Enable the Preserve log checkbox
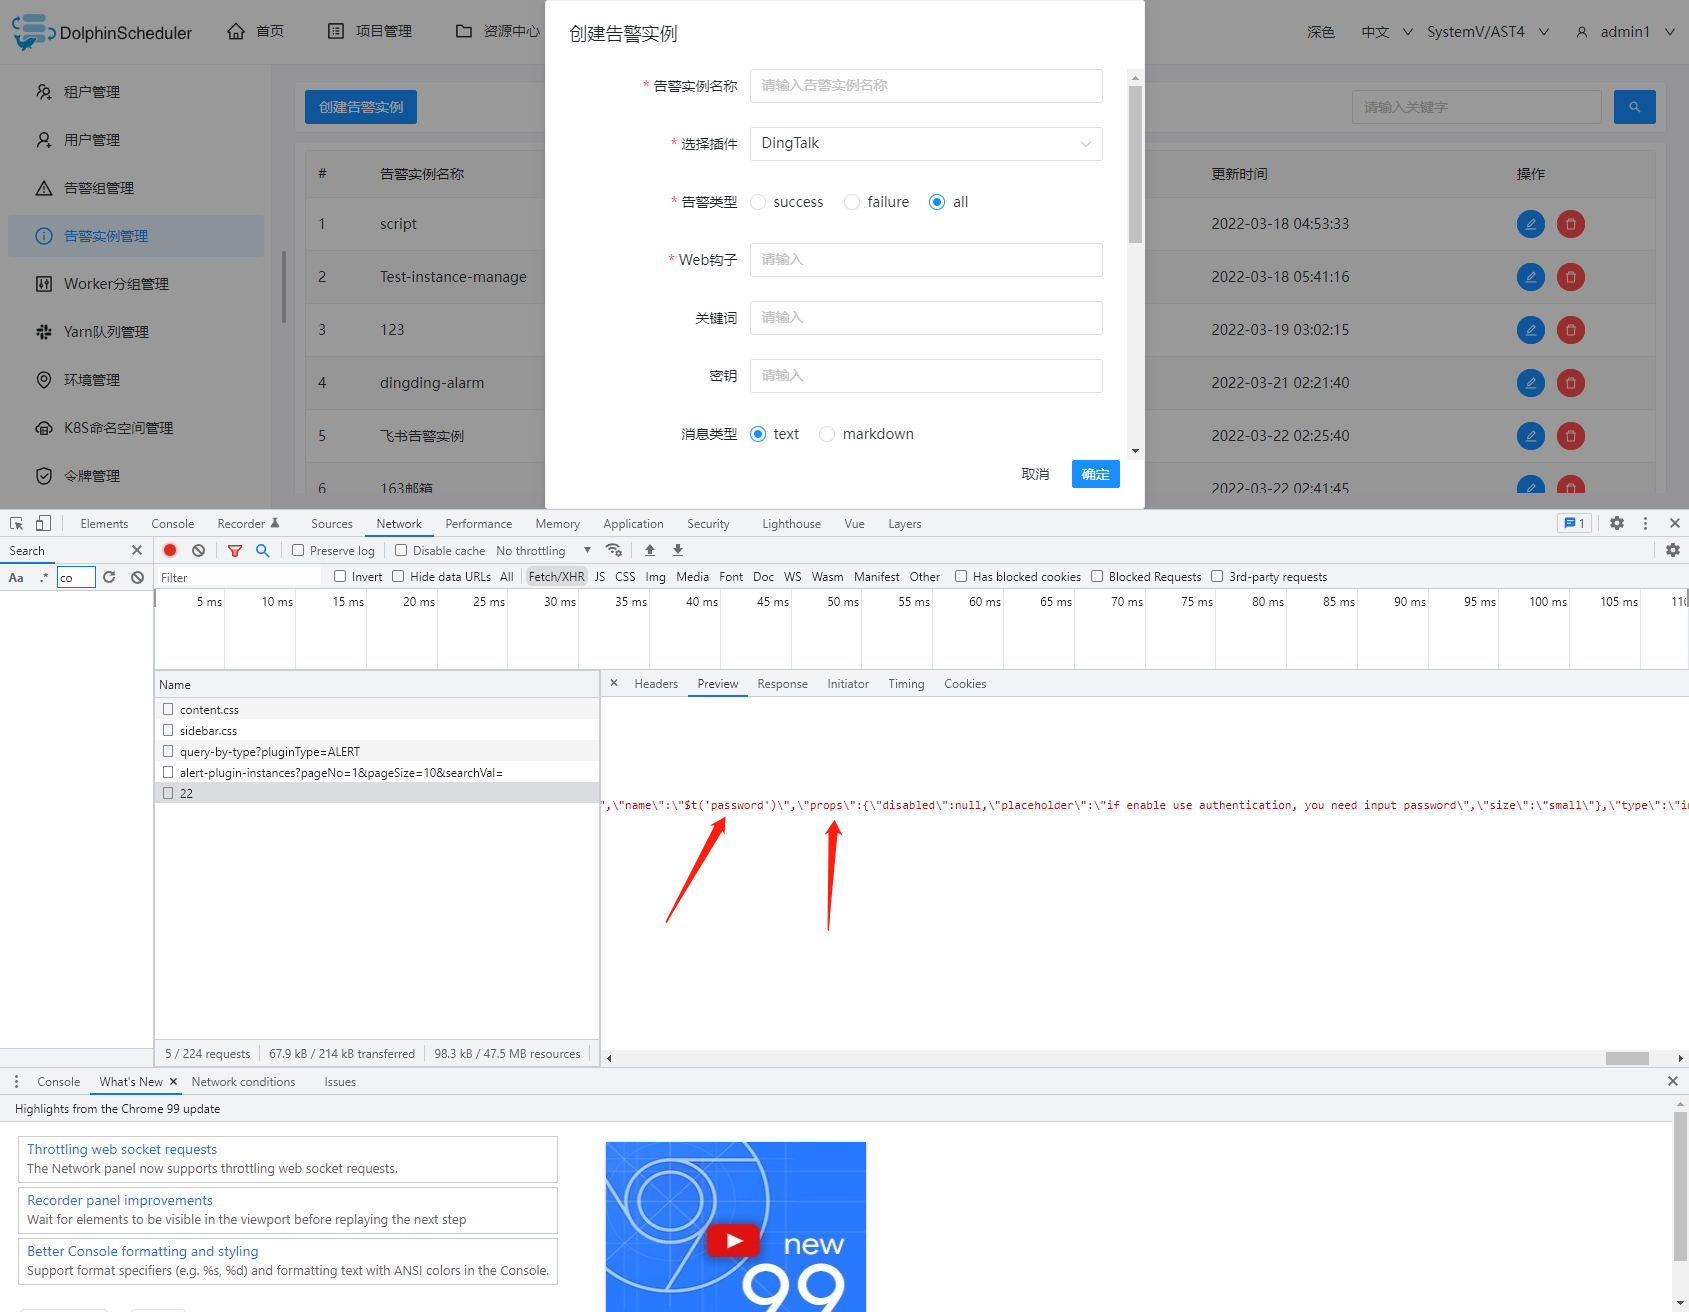Viewport: 1689px width, 1312px height. tap(298, 550)
